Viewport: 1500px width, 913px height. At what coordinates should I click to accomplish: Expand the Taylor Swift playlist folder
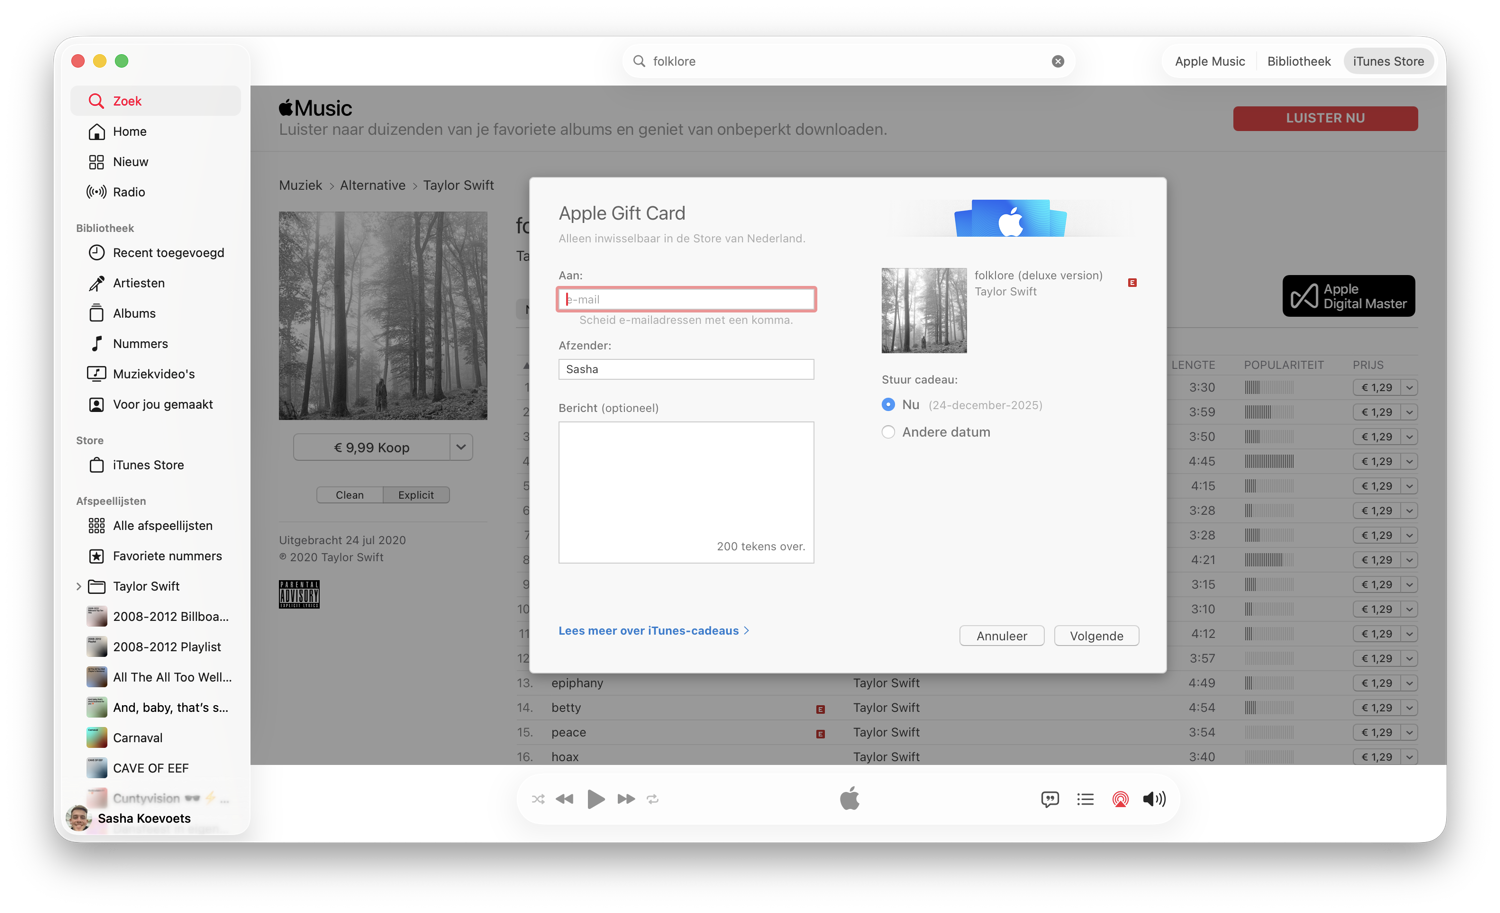tap(79, 587)
